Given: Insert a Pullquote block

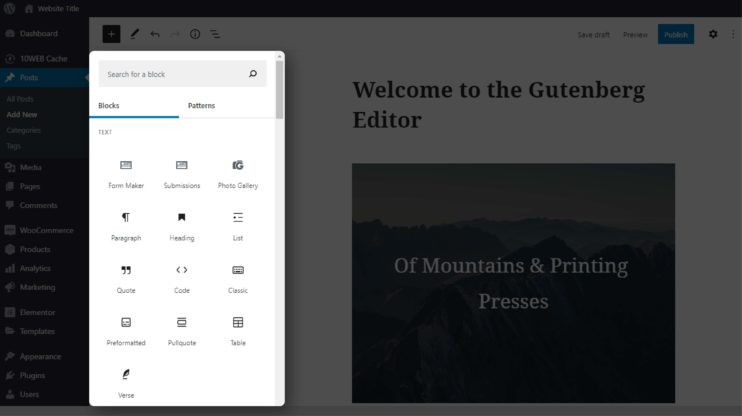Looking at the screenshot, I should pos(182,331).
